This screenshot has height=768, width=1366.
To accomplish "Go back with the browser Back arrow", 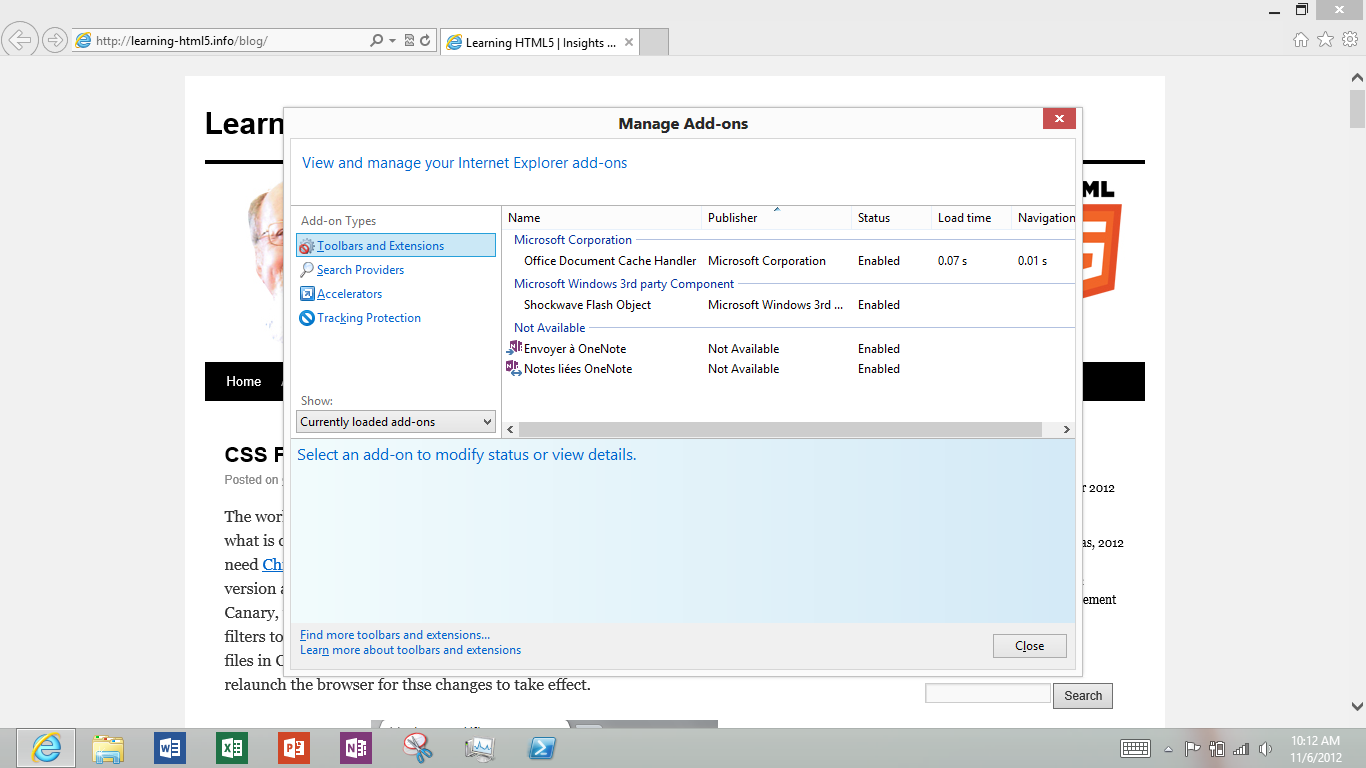I will (20, 40).
